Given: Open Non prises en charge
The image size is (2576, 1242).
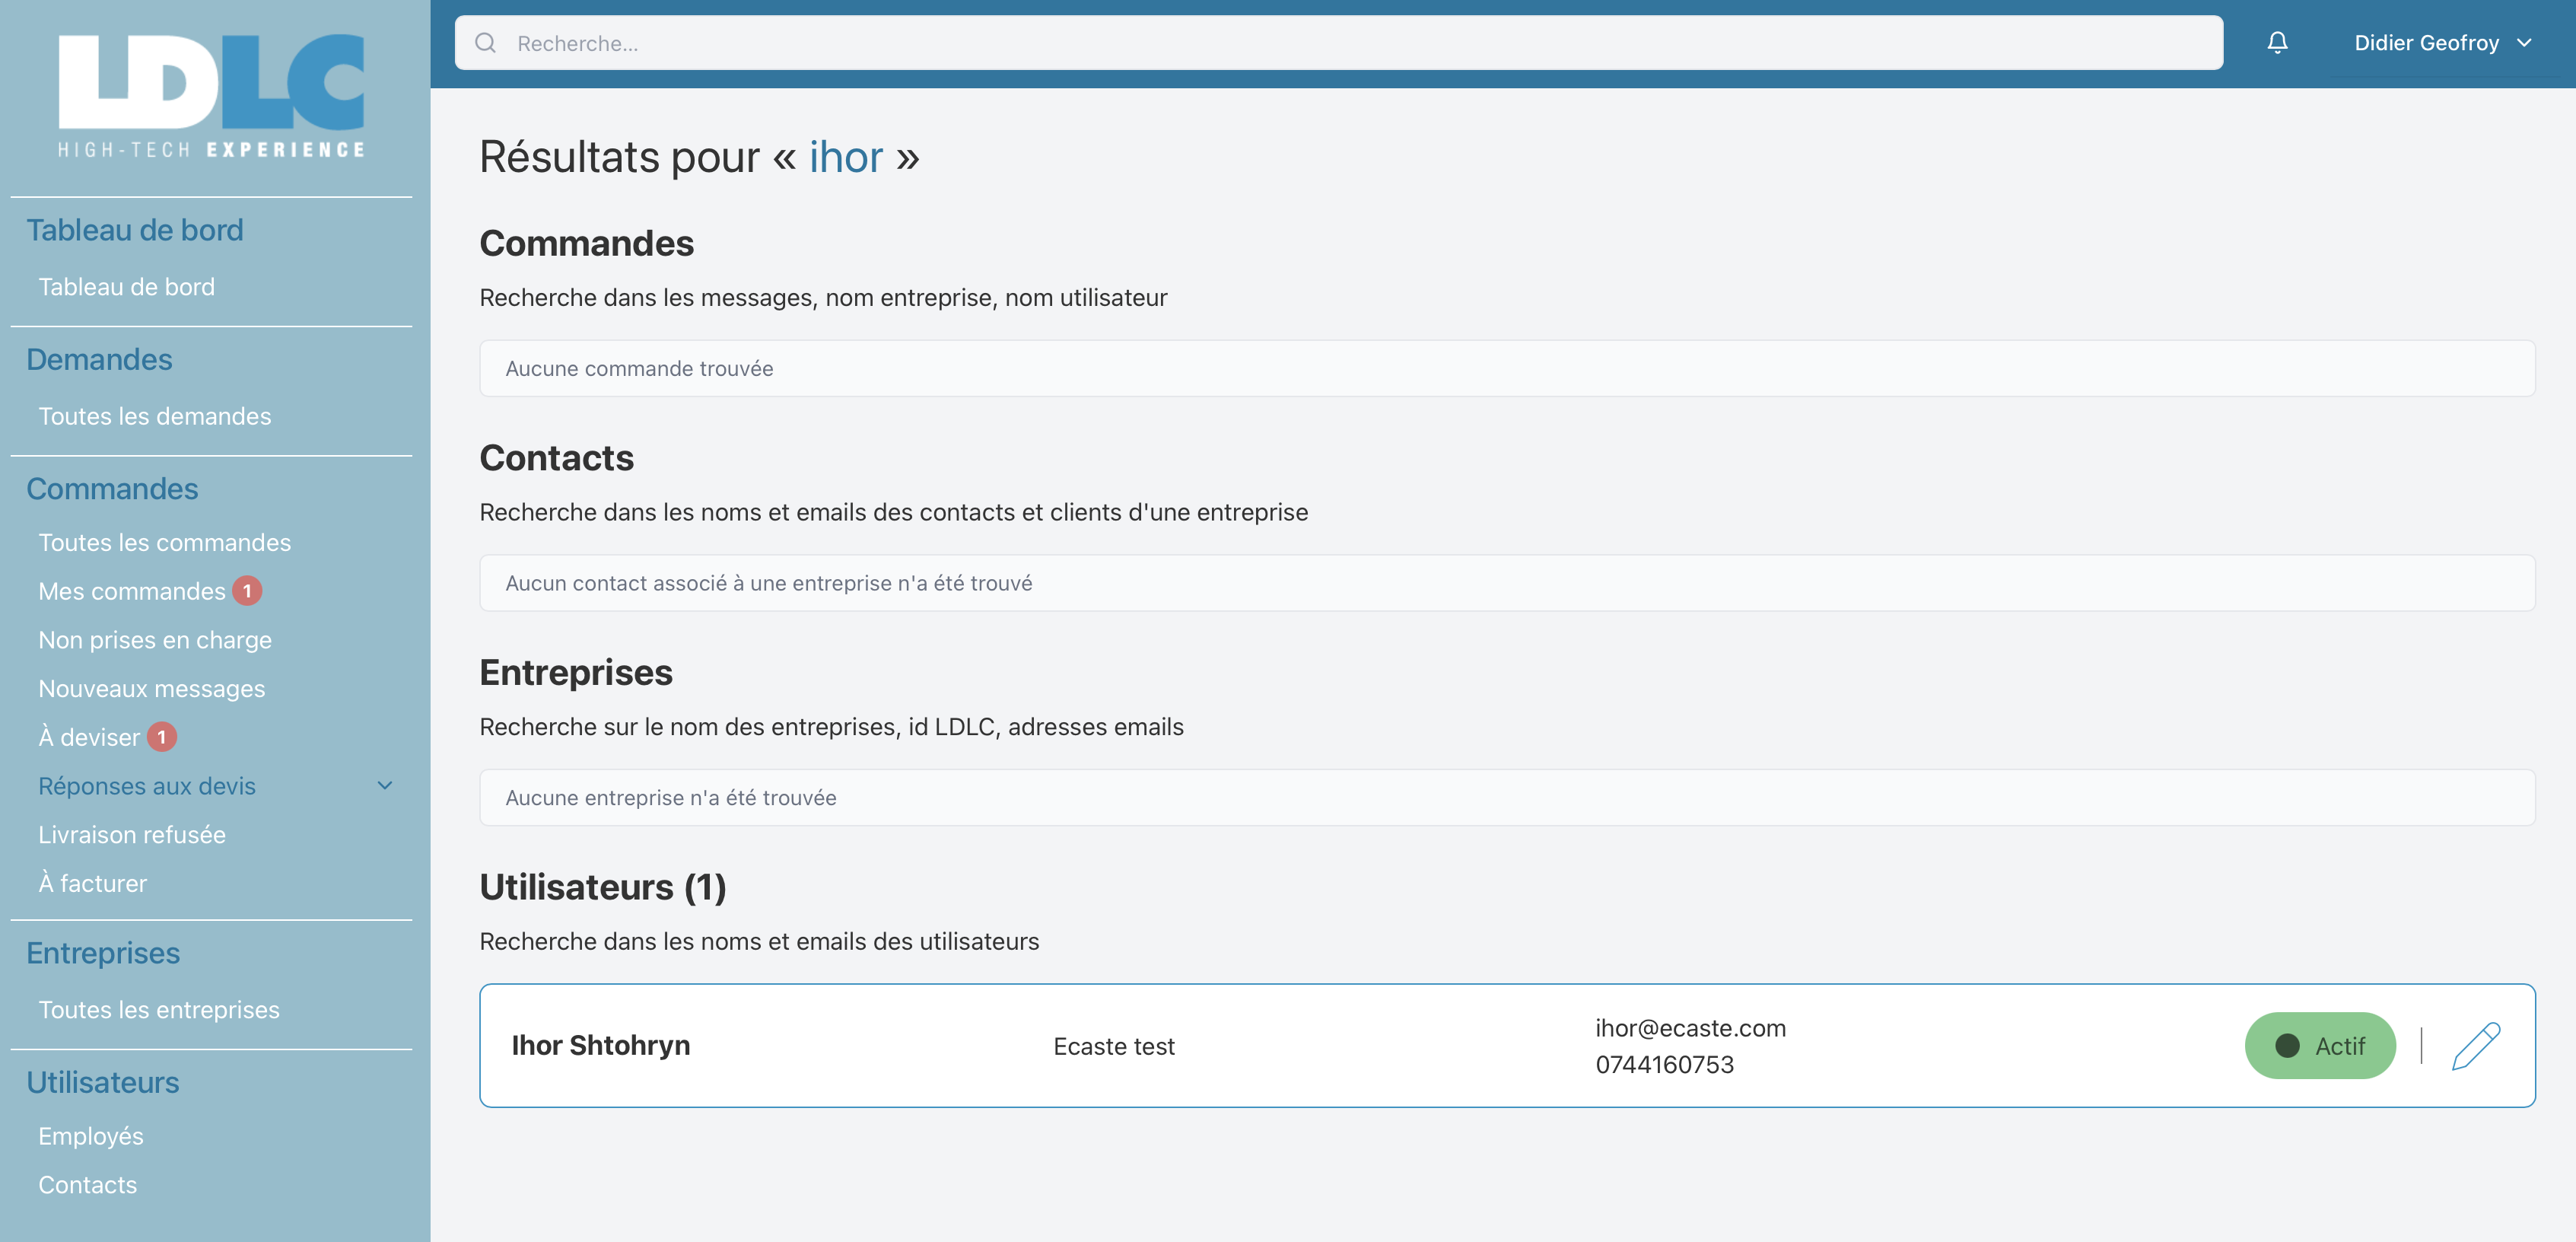Looking at the screenshot, I should (154, 640).
